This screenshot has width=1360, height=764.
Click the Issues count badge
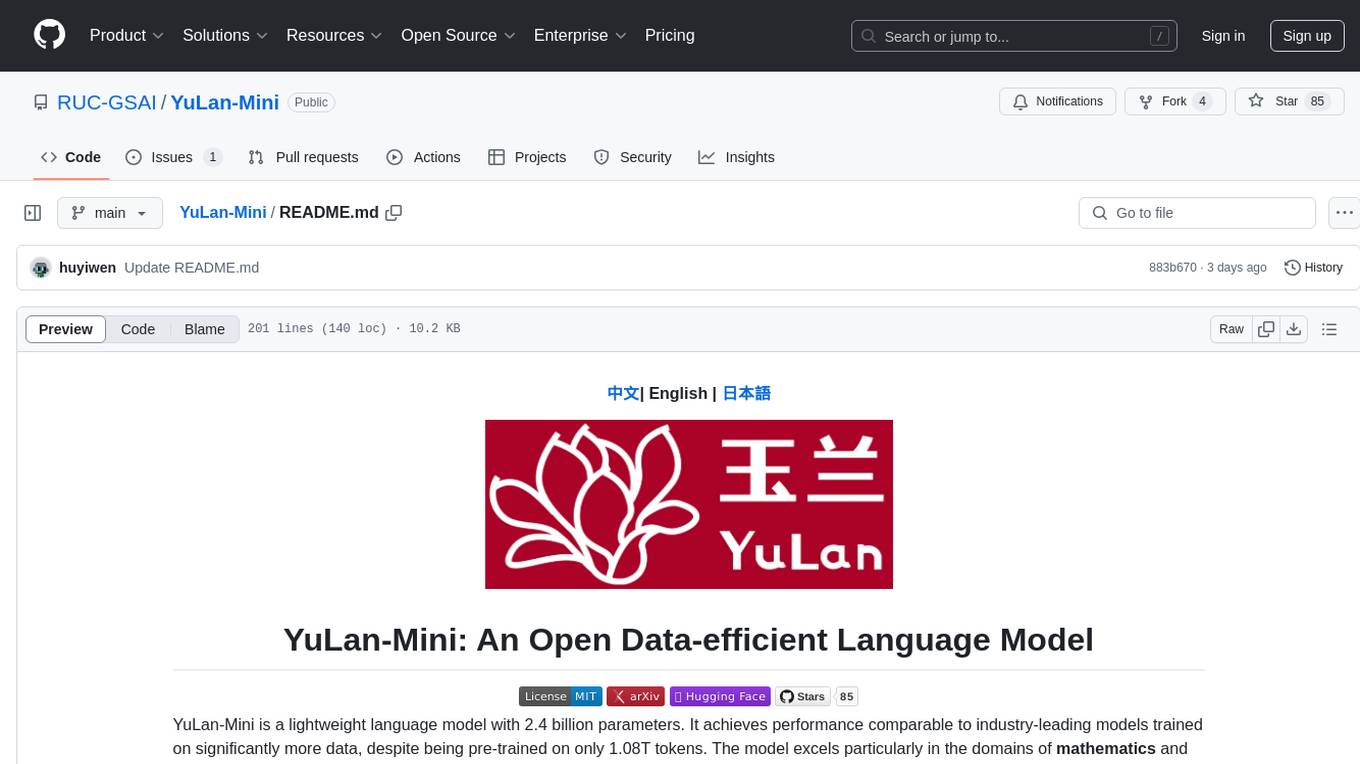(x=212, y=157)
